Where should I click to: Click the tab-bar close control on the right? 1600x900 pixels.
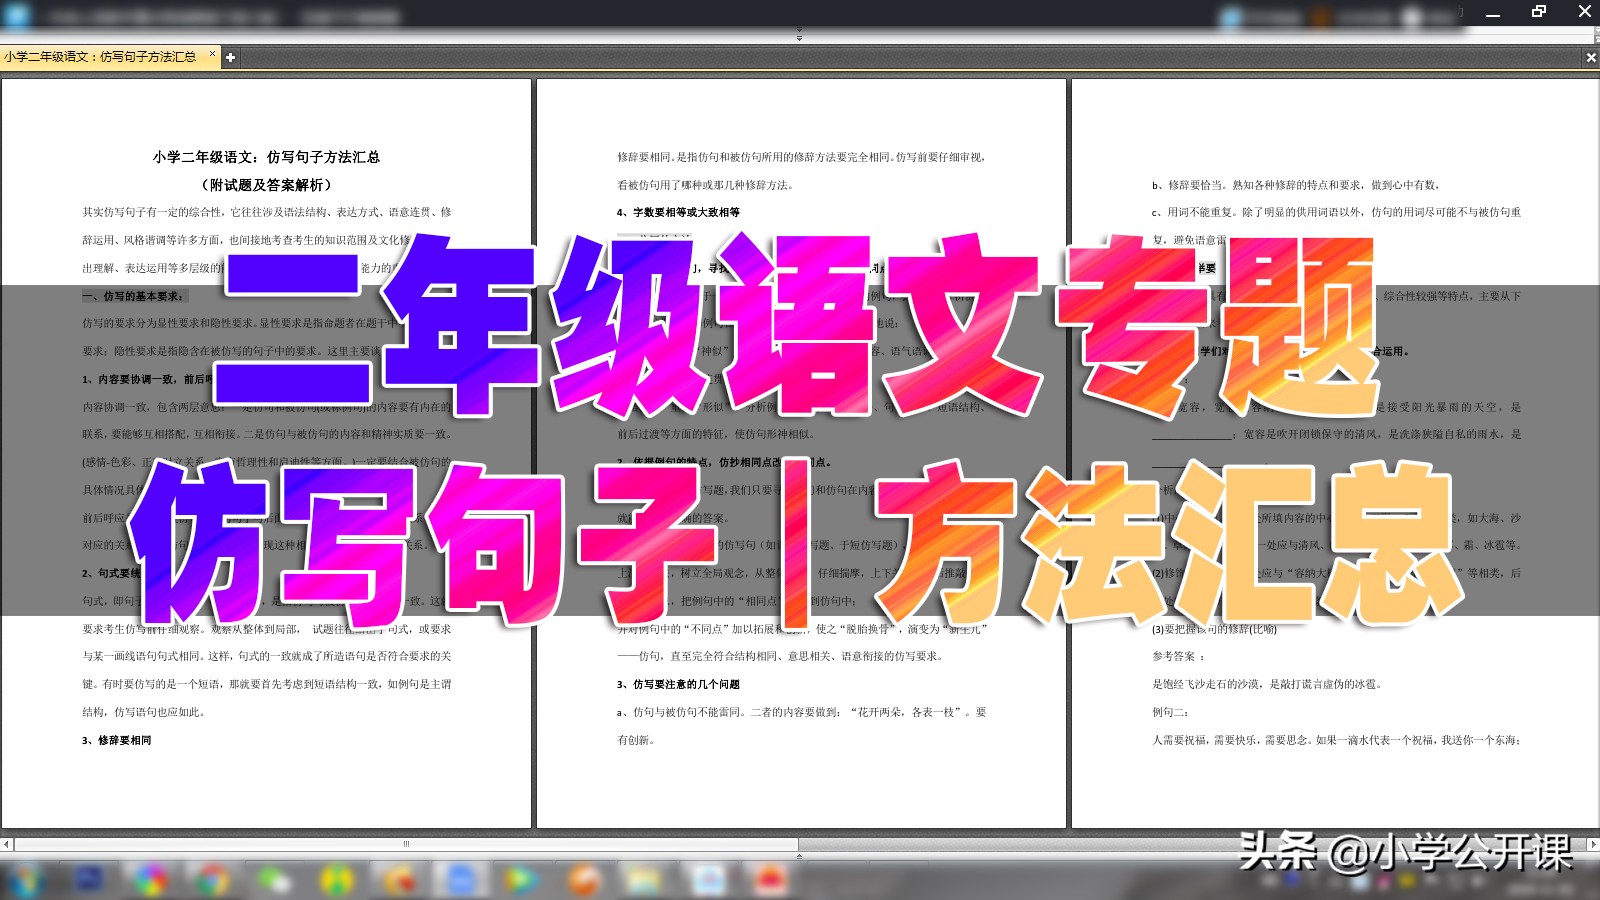coord(1590,57)
